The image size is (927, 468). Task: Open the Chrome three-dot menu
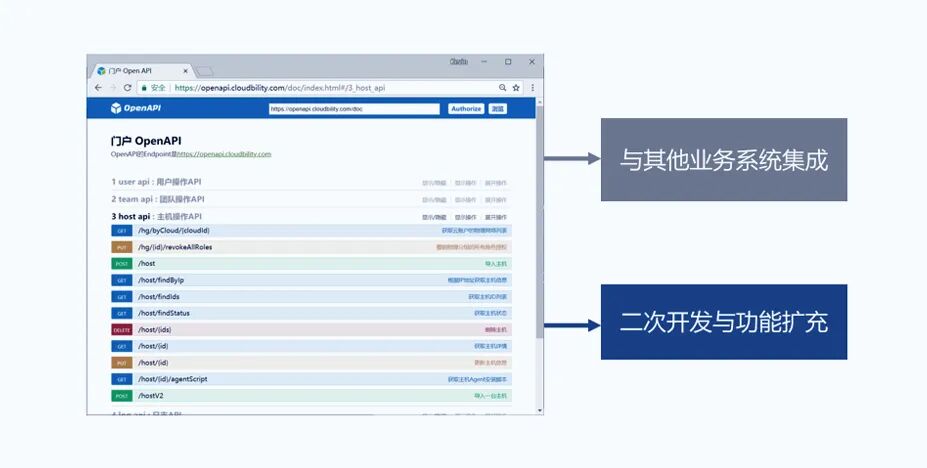tap(533, 87)
